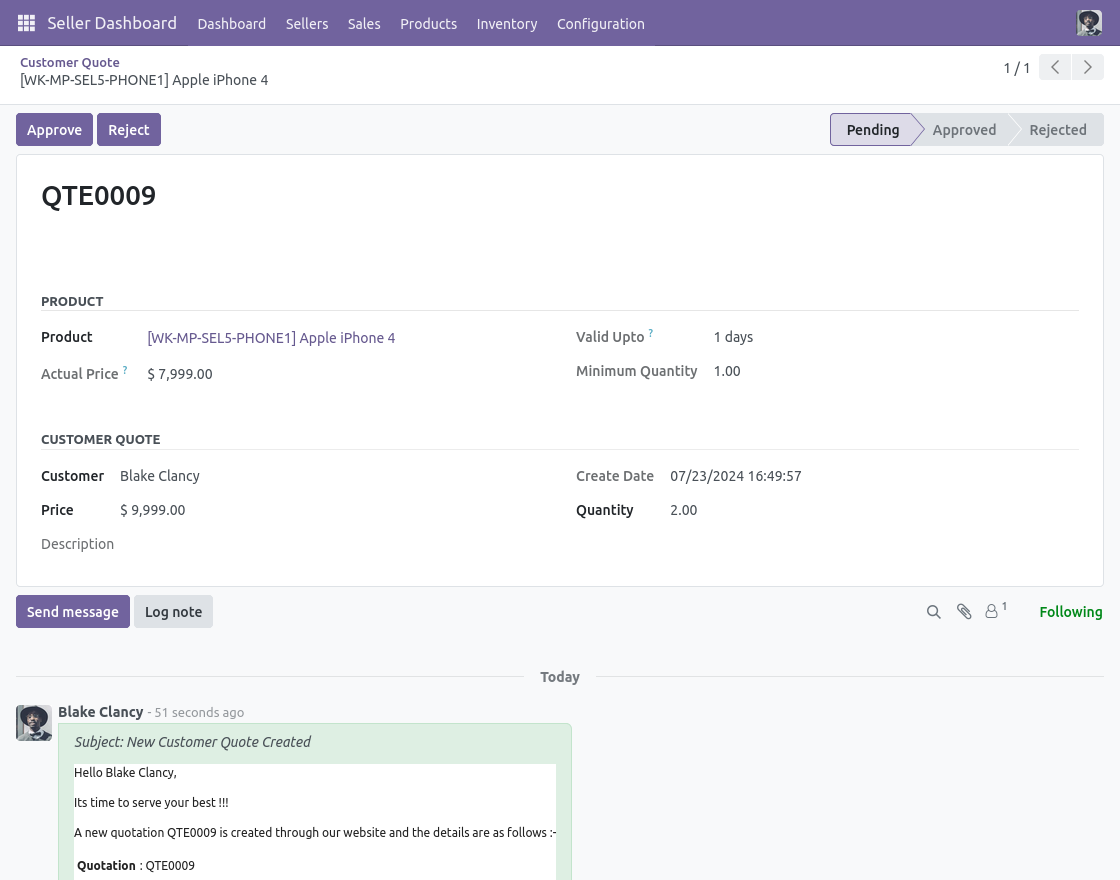Click the attachments paperclip icon

point(964,612)
